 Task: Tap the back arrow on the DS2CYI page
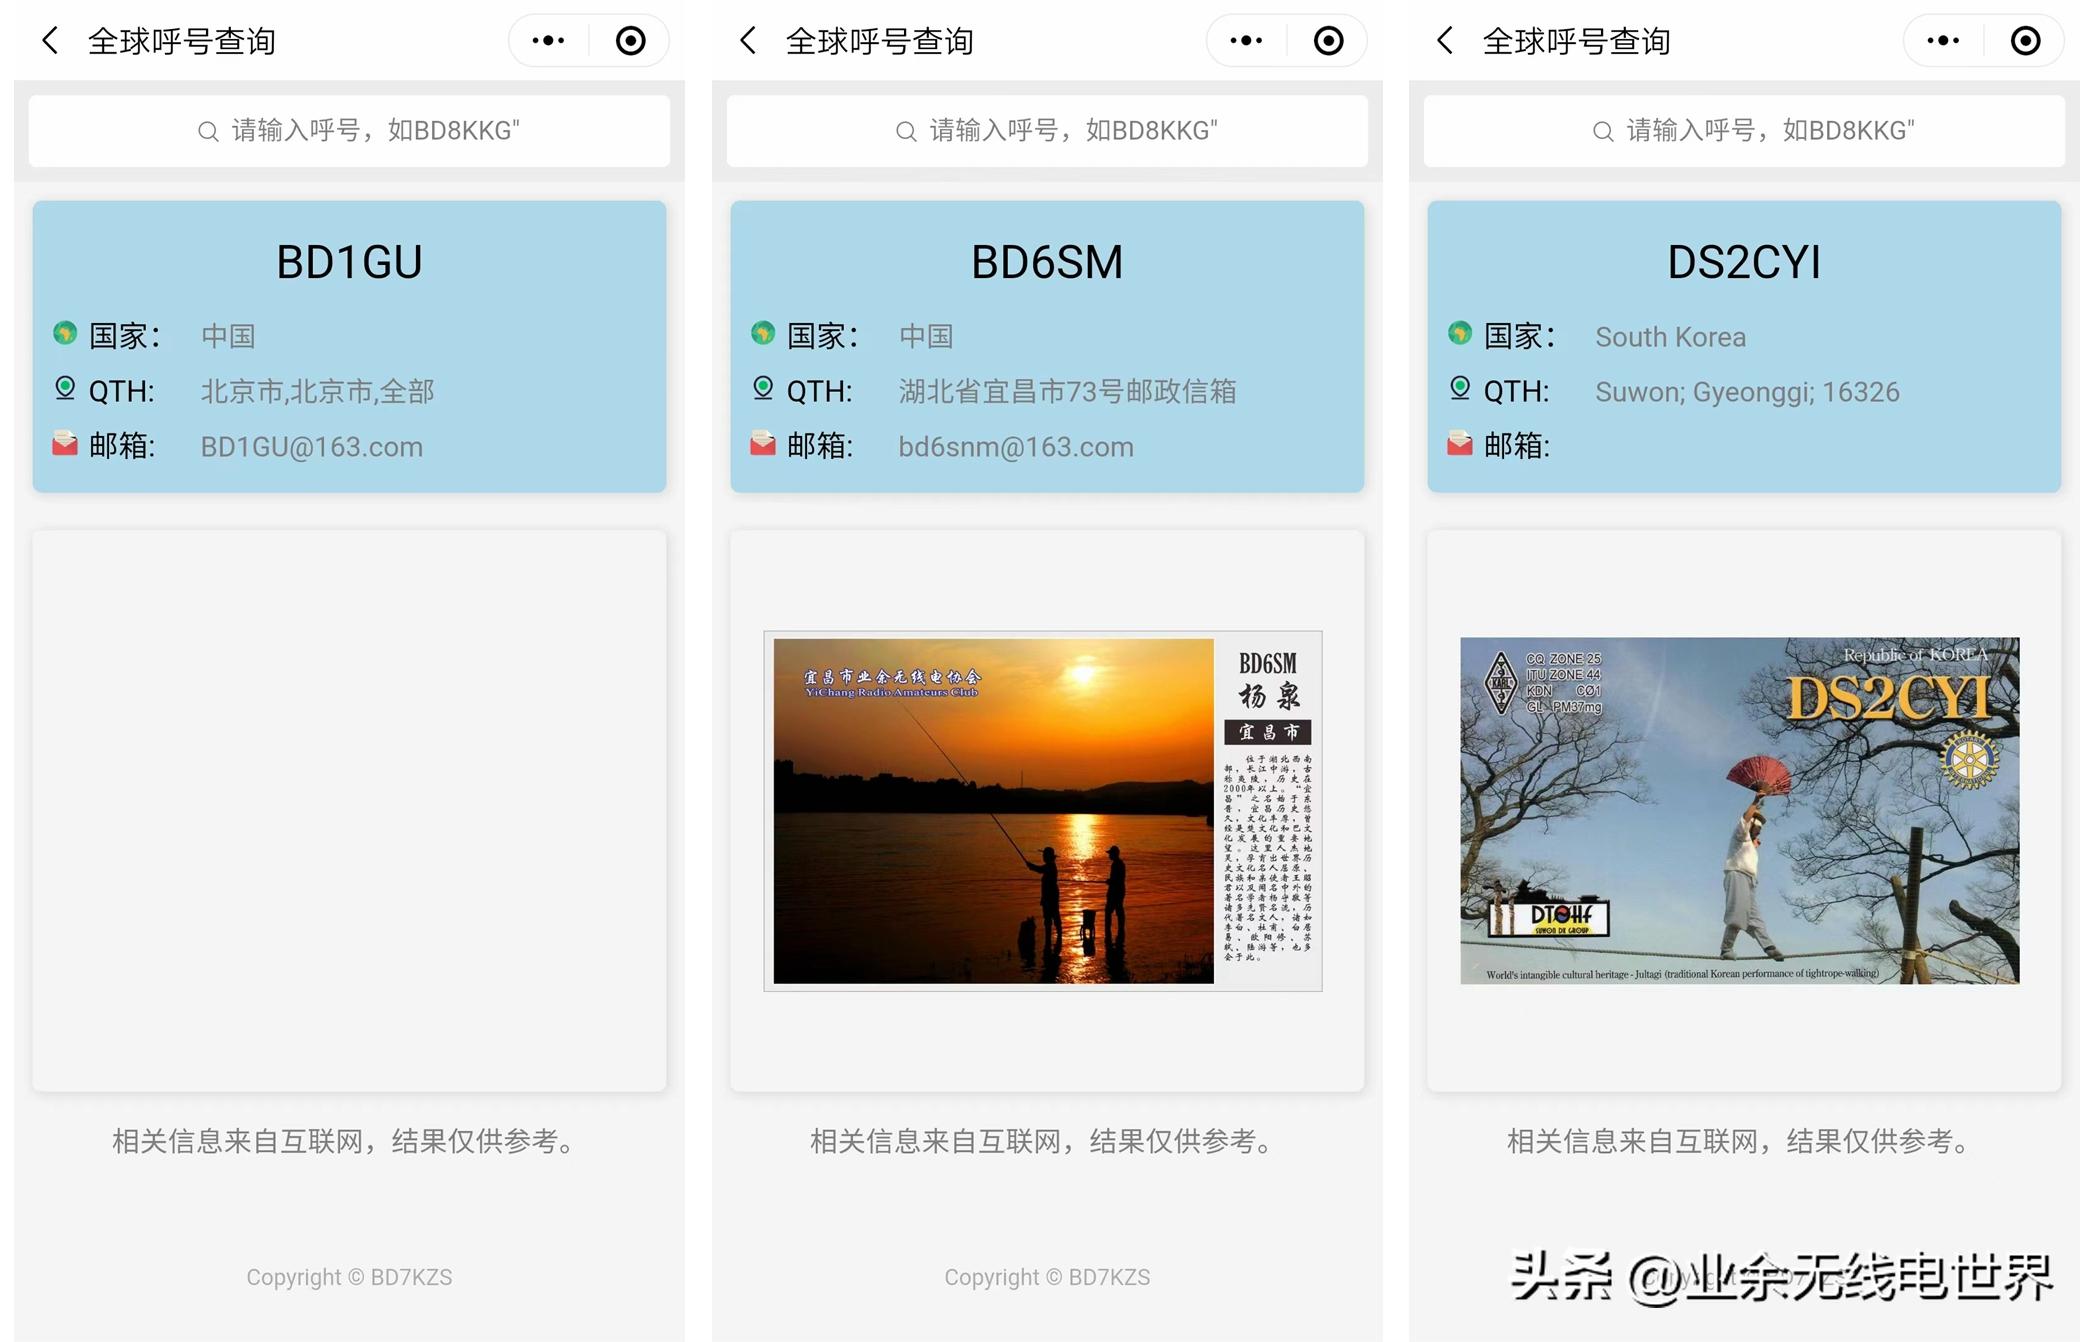click(1444, 40)
